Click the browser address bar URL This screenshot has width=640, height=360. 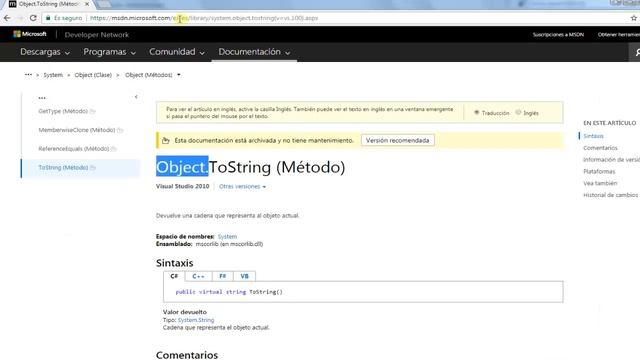pyautogui.click(x=204, y=18)
